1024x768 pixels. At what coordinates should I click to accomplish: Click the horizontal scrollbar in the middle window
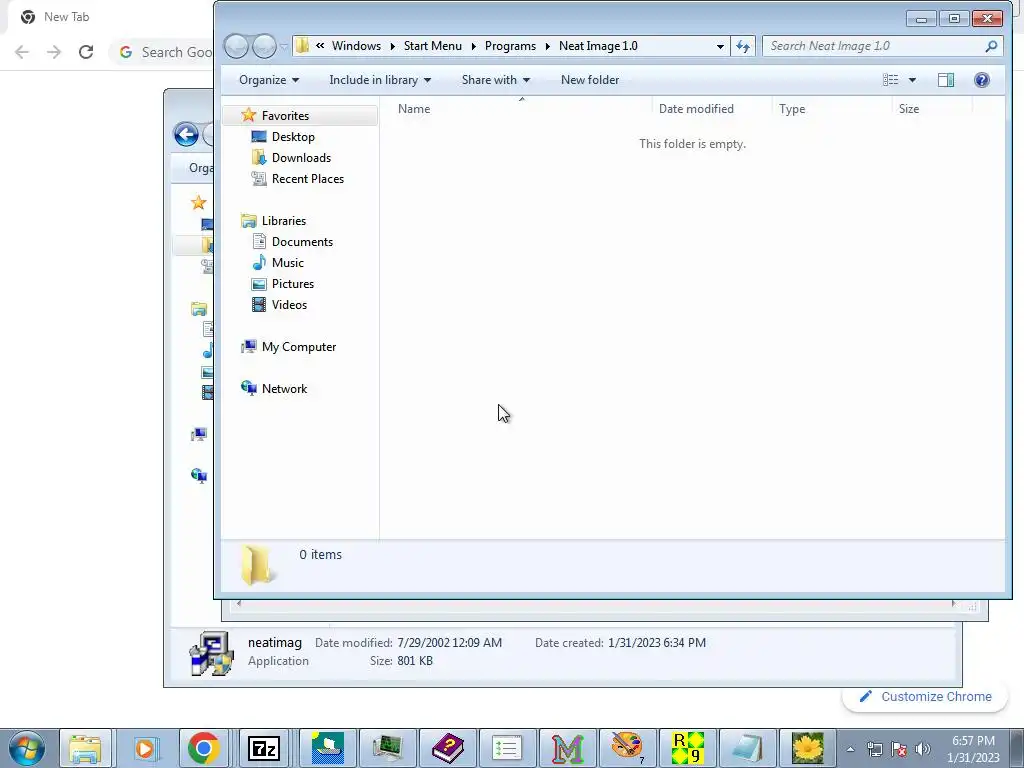click(x=596, y=603)
